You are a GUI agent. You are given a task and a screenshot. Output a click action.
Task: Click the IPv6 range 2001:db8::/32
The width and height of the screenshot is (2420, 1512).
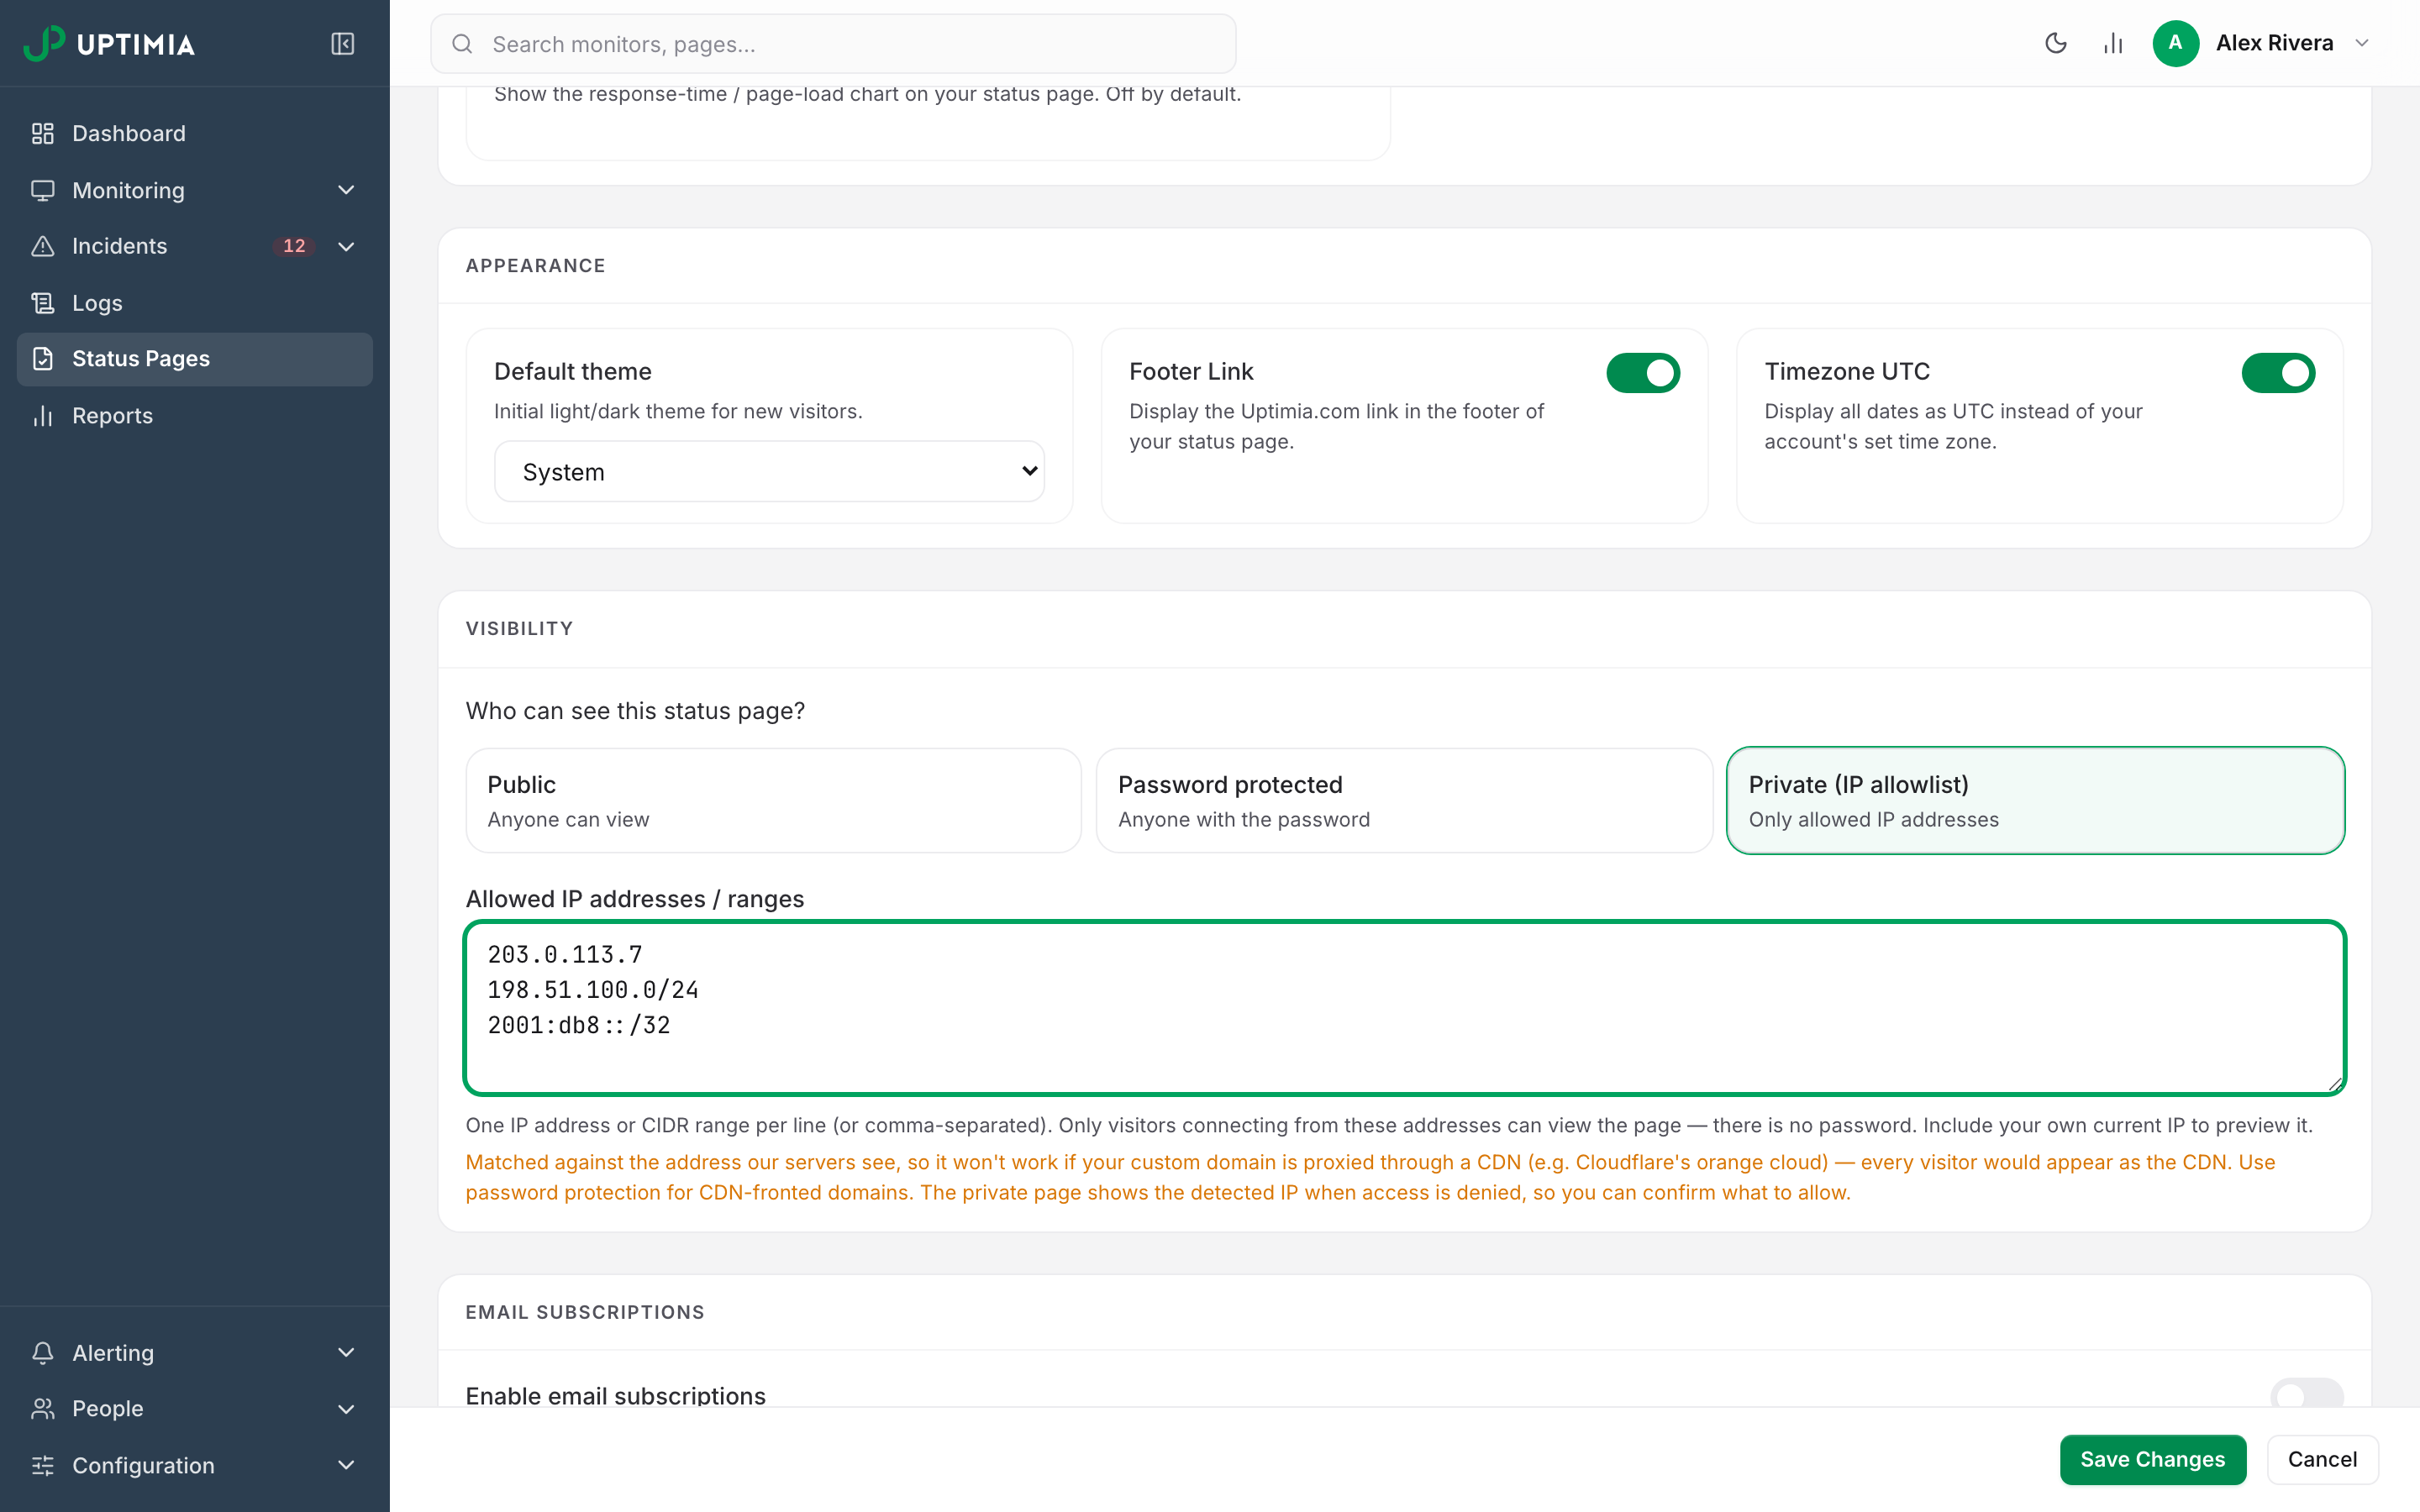point(579,1025)
